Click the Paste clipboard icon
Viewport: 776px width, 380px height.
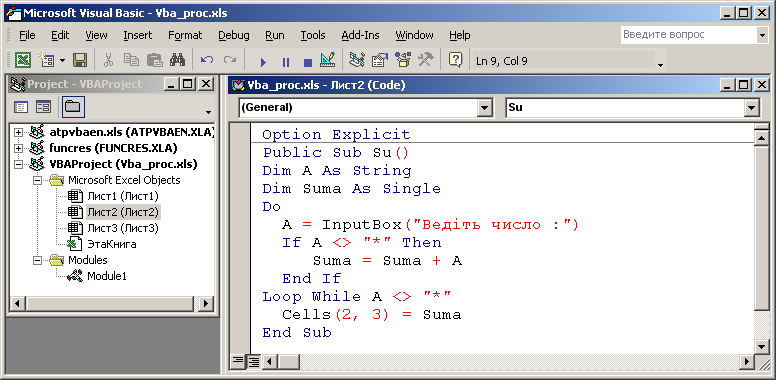pos(154,60)
